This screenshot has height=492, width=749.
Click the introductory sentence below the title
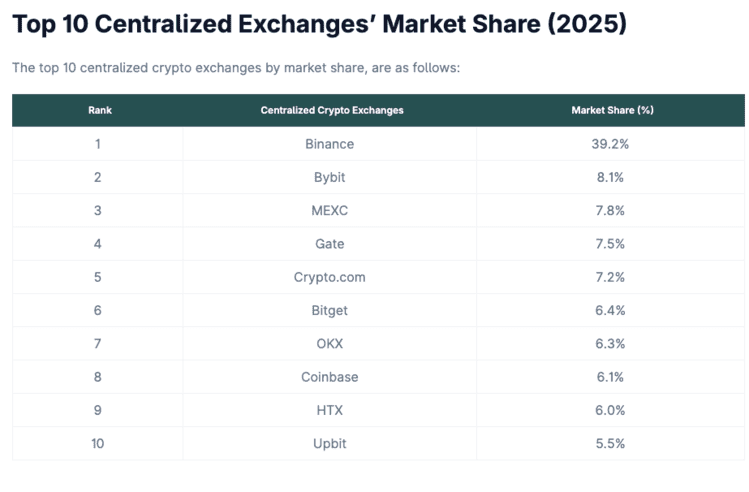pos(236,68)
